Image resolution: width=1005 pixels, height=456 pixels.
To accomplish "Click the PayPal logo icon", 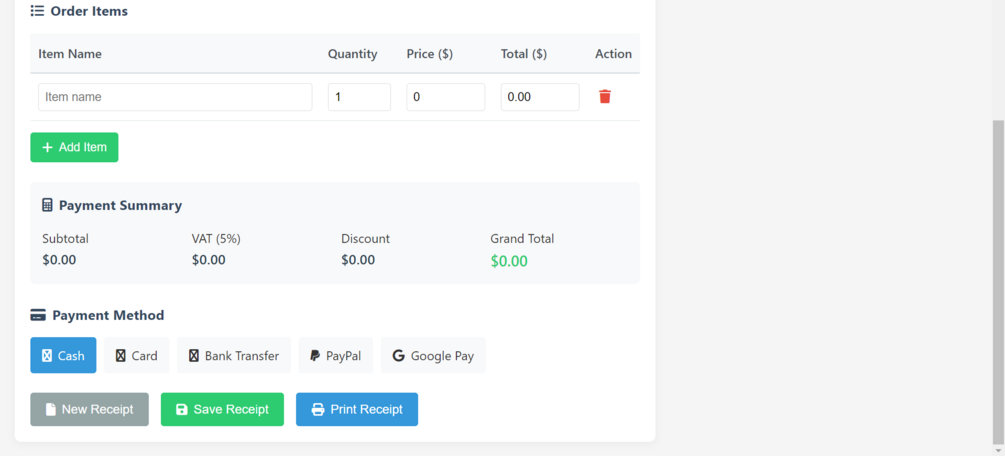I will [315, 356].
